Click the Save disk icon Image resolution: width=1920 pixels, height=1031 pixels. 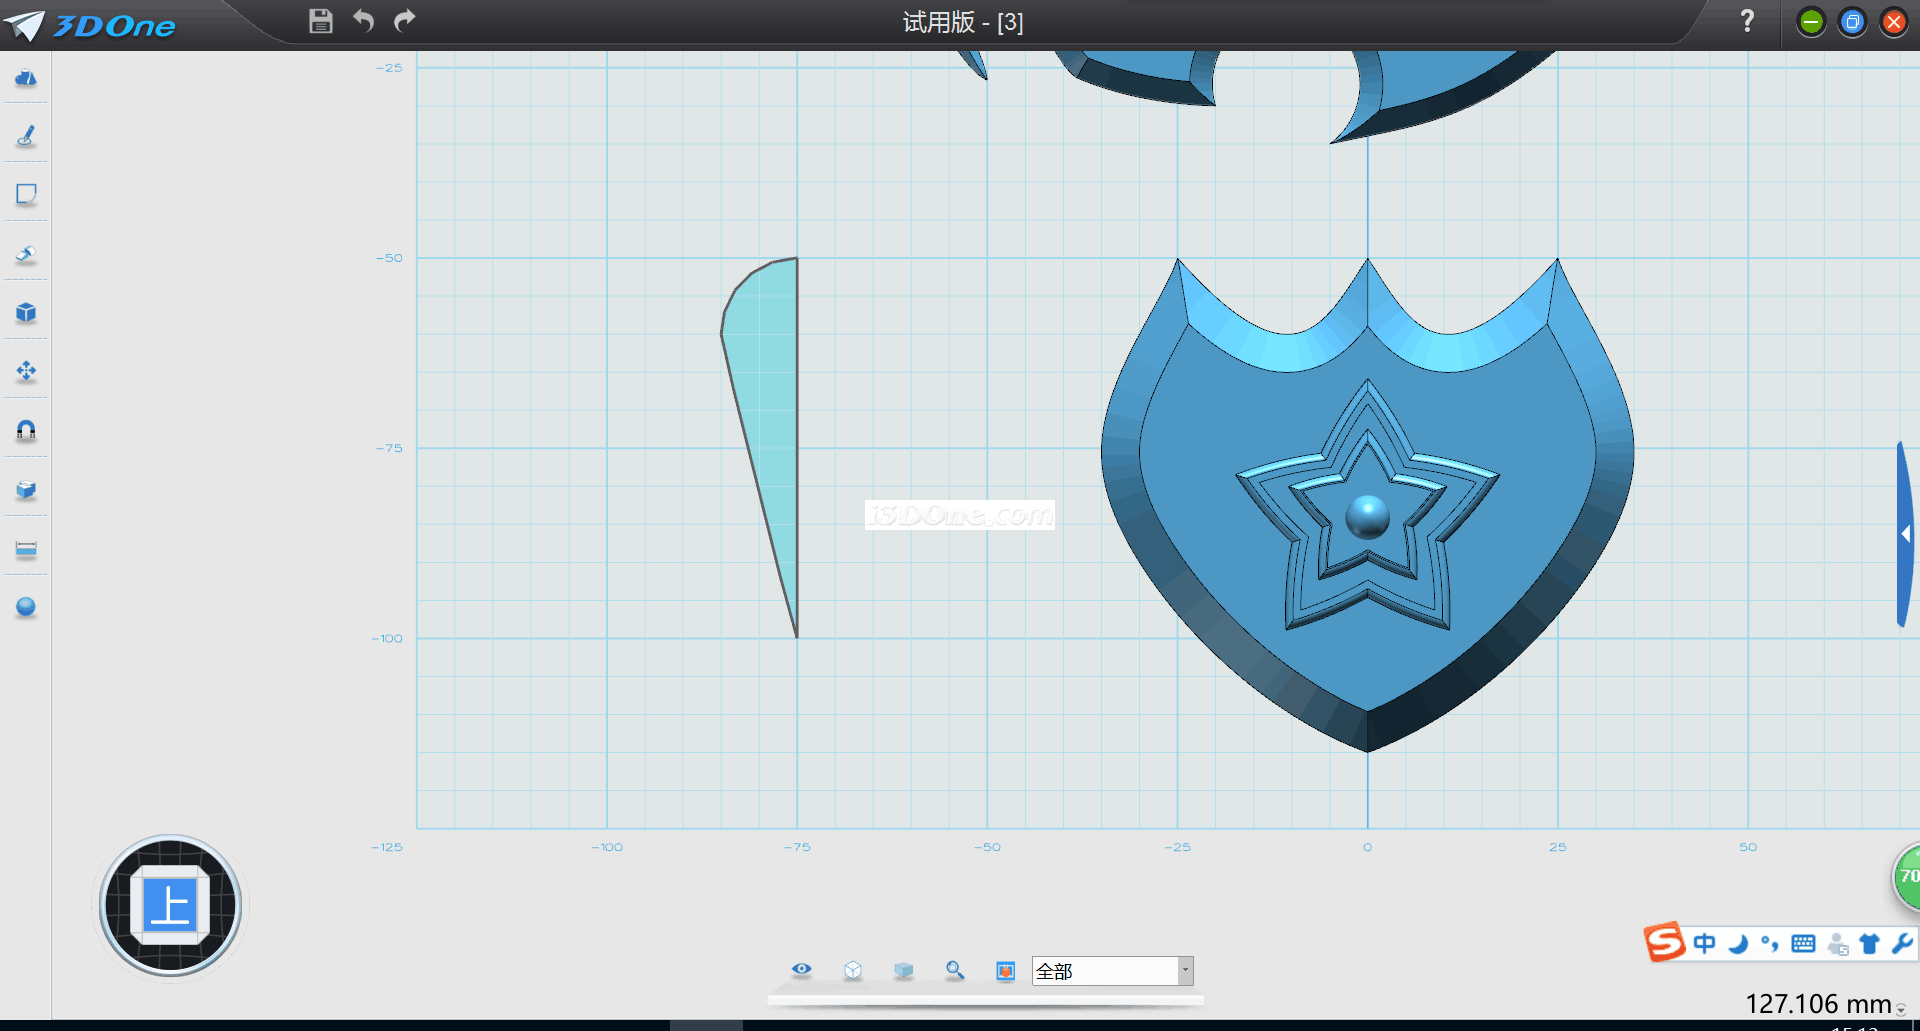(320, 21)
